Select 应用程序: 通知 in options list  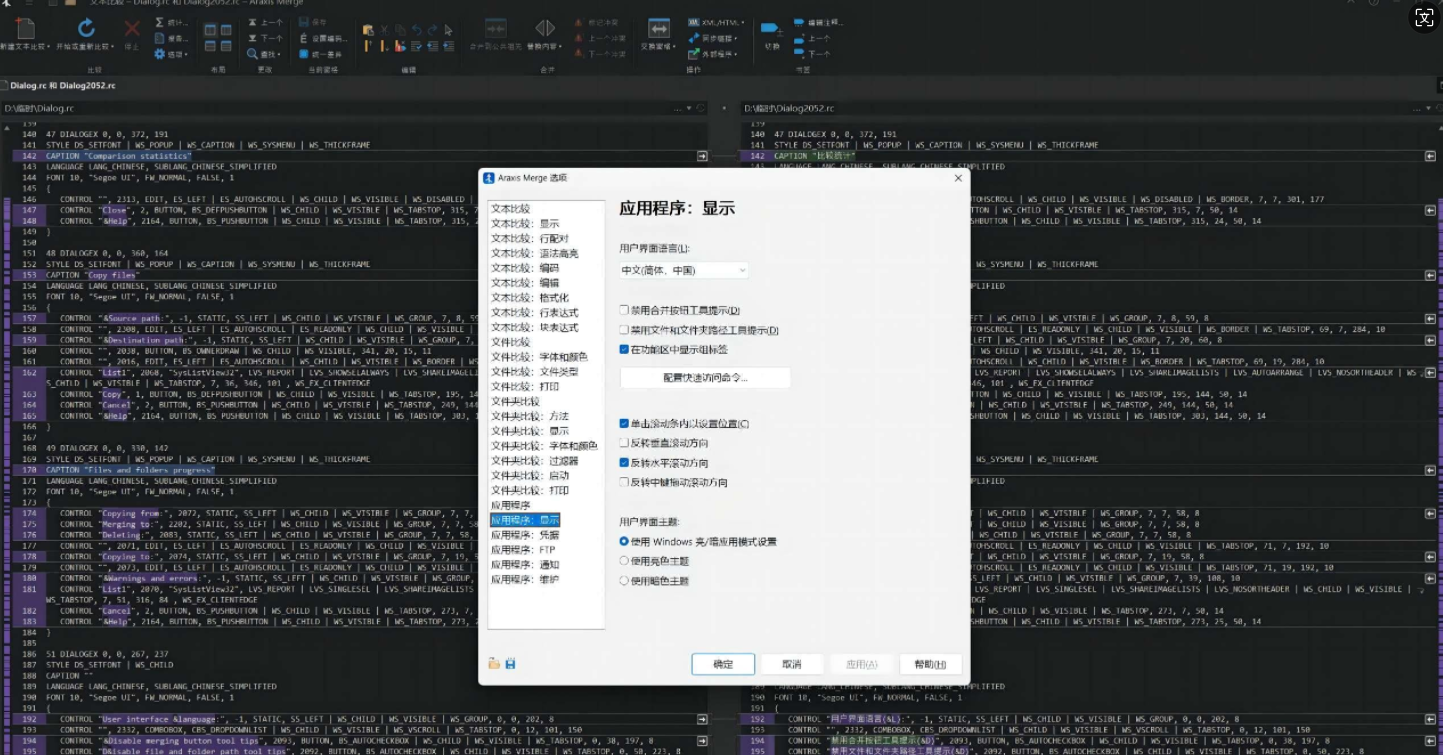pyautogui.click(x=525, y=565)
